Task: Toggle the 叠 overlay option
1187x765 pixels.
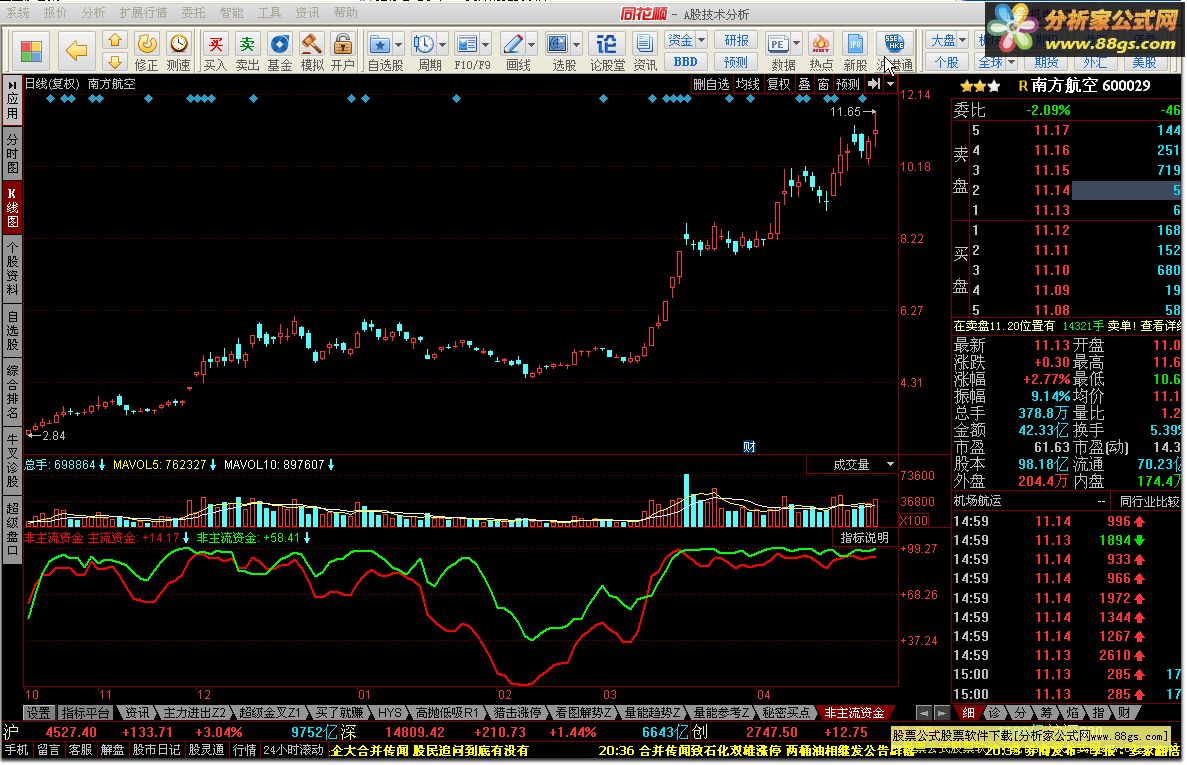Action: tap(804, 84)
